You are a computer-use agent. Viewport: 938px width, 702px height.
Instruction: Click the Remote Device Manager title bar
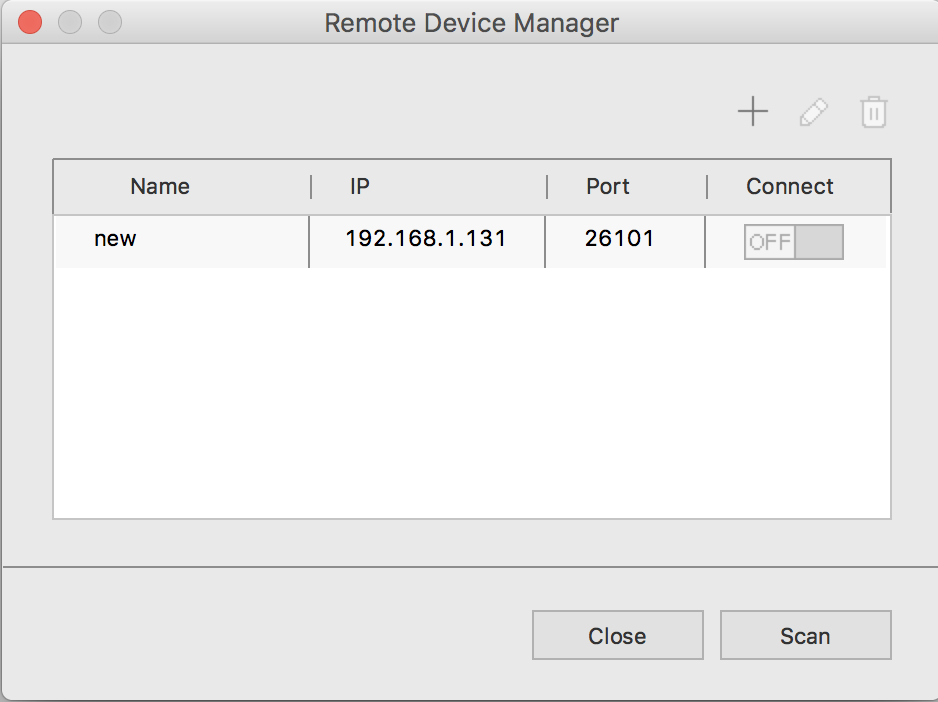point(471,23)
